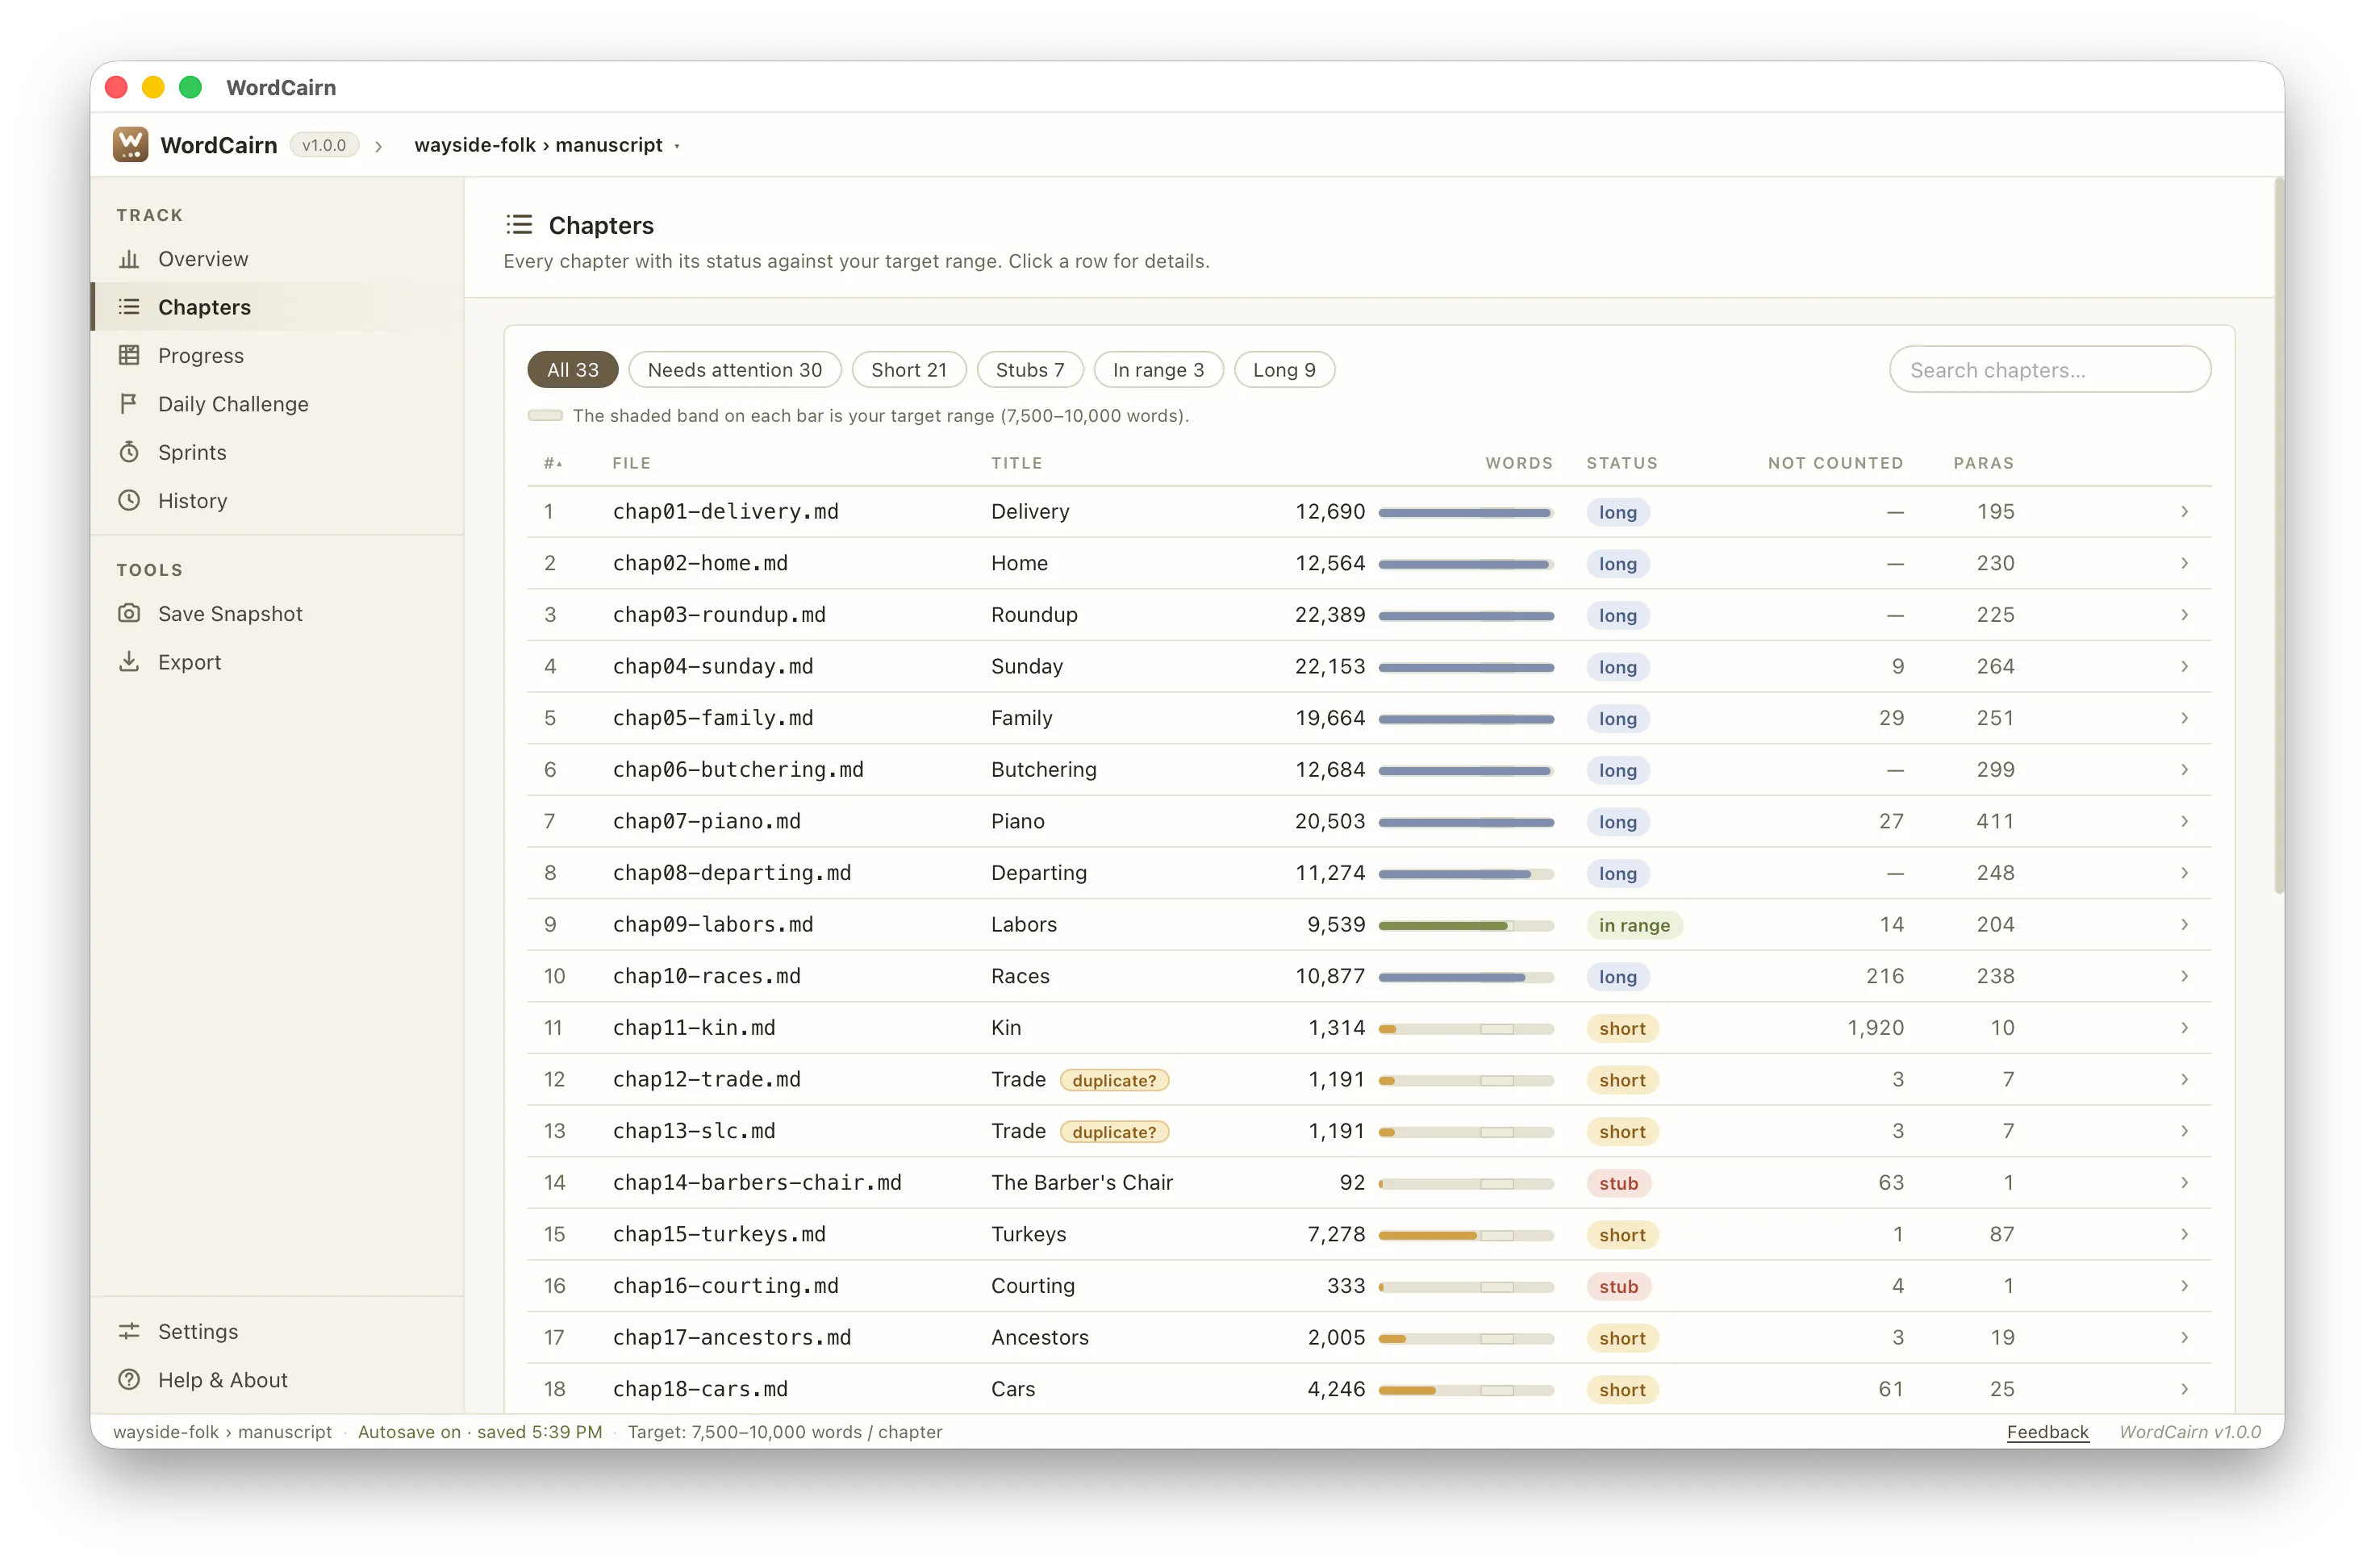The height and width of the screenshot is (1568, 2375).
Task: Click the Help & About question icon
Action: pos(129,1379)
